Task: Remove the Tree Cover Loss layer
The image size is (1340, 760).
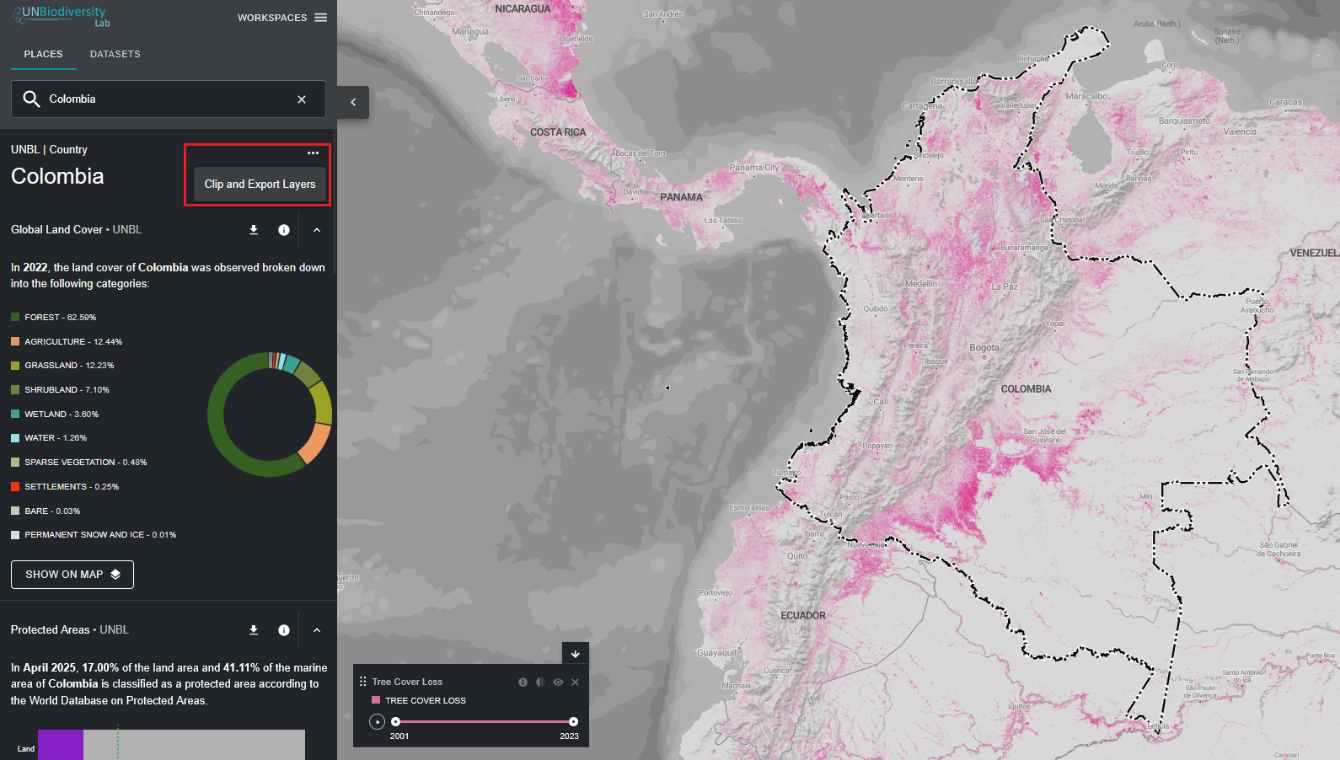Action: pyautogui.click(x=575, y=682)
